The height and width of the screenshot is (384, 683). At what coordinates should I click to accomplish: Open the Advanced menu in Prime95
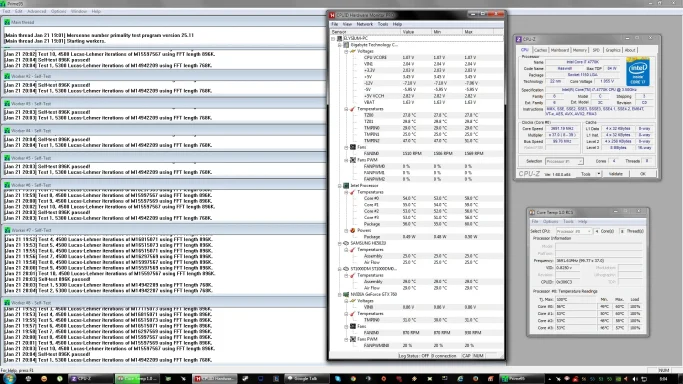click(x=36, y=11)
